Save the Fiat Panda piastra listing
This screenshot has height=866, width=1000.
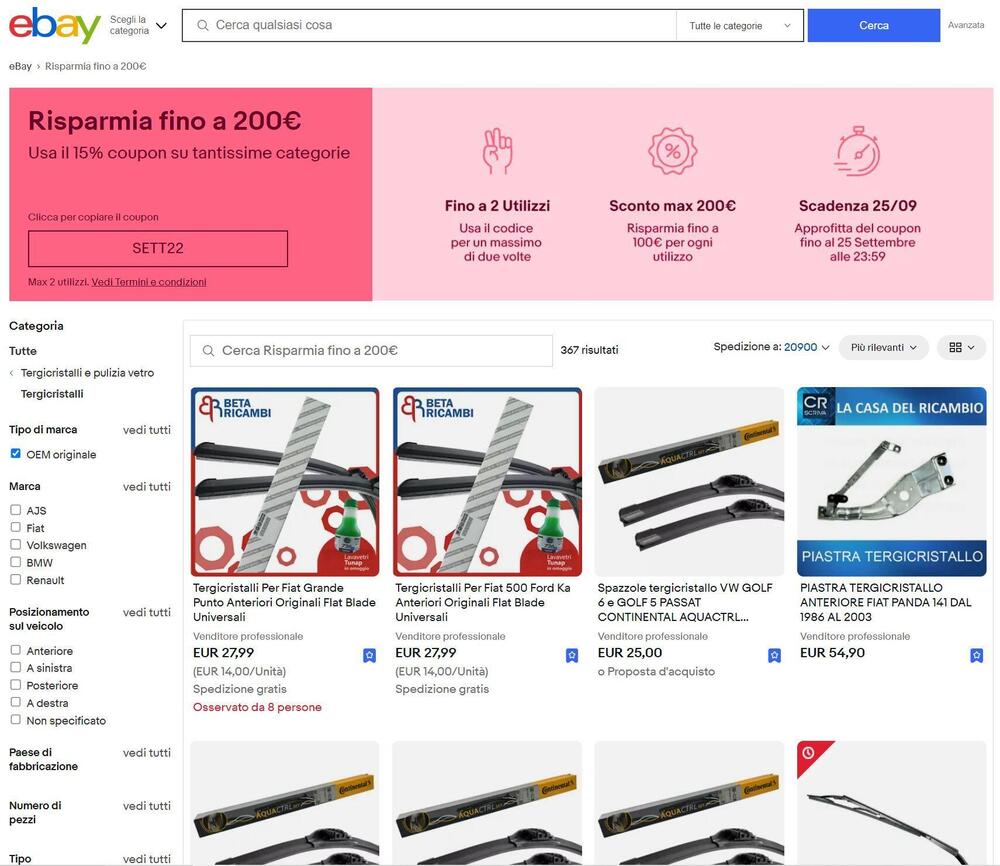[x=976, y=655]
